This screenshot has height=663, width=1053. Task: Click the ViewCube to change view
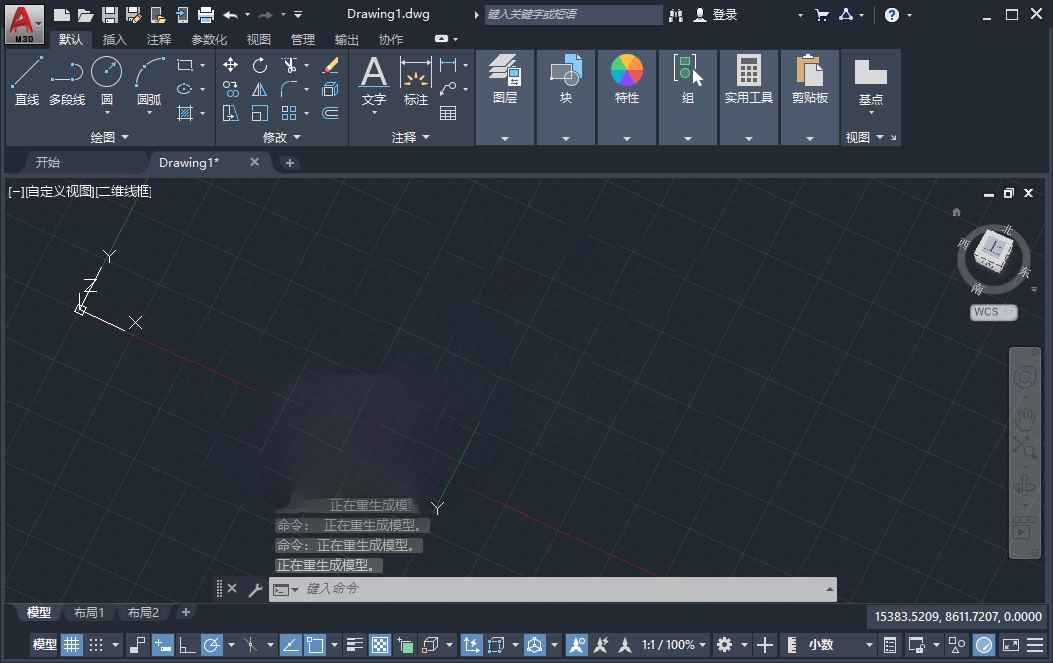pyautogui.click(x=994, y=251)
